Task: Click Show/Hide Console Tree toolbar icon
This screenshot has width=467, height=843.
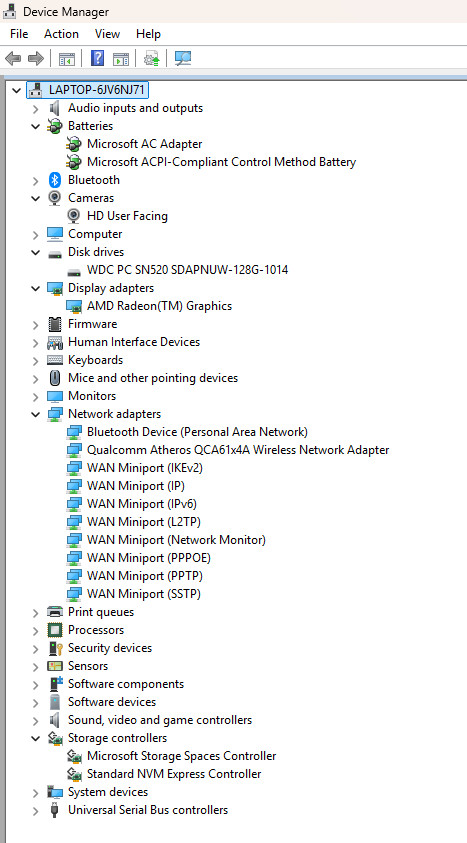Action: tap(67, 58)
